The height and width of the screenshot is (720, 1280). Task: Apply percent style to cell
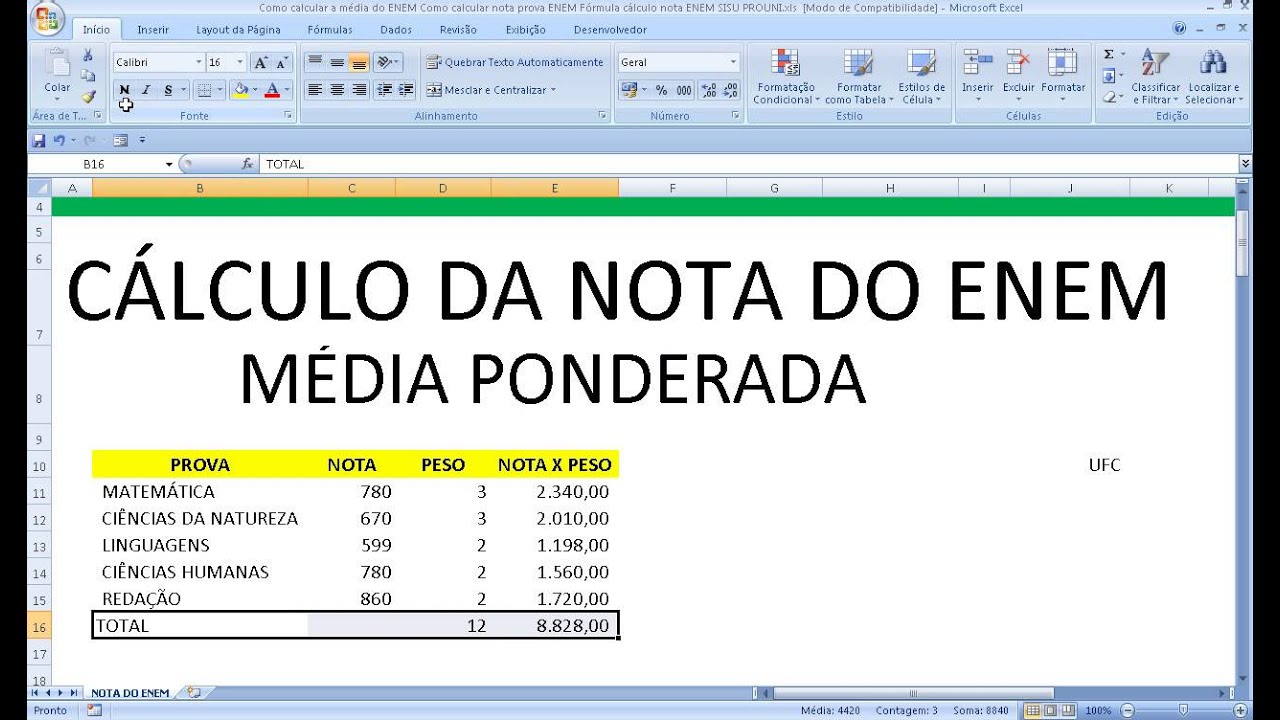tap(661, 90)
